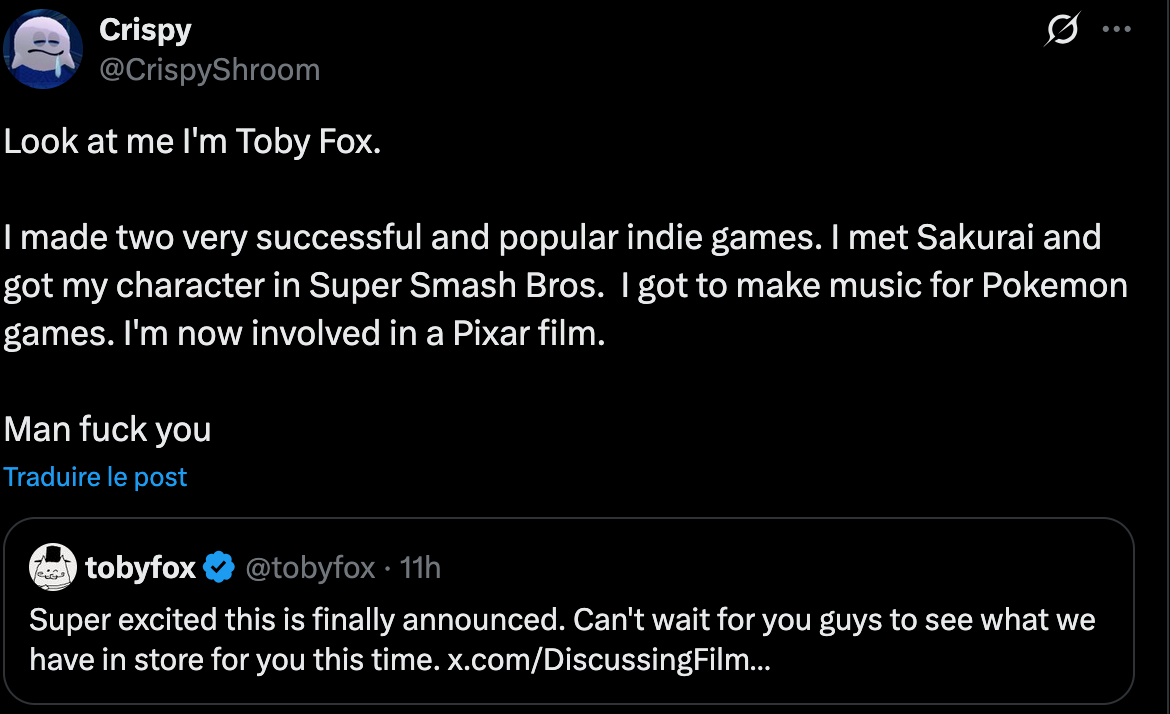1170x714 pixels.
Task: Click the tobyfox display name
Action: click(141, 568)
